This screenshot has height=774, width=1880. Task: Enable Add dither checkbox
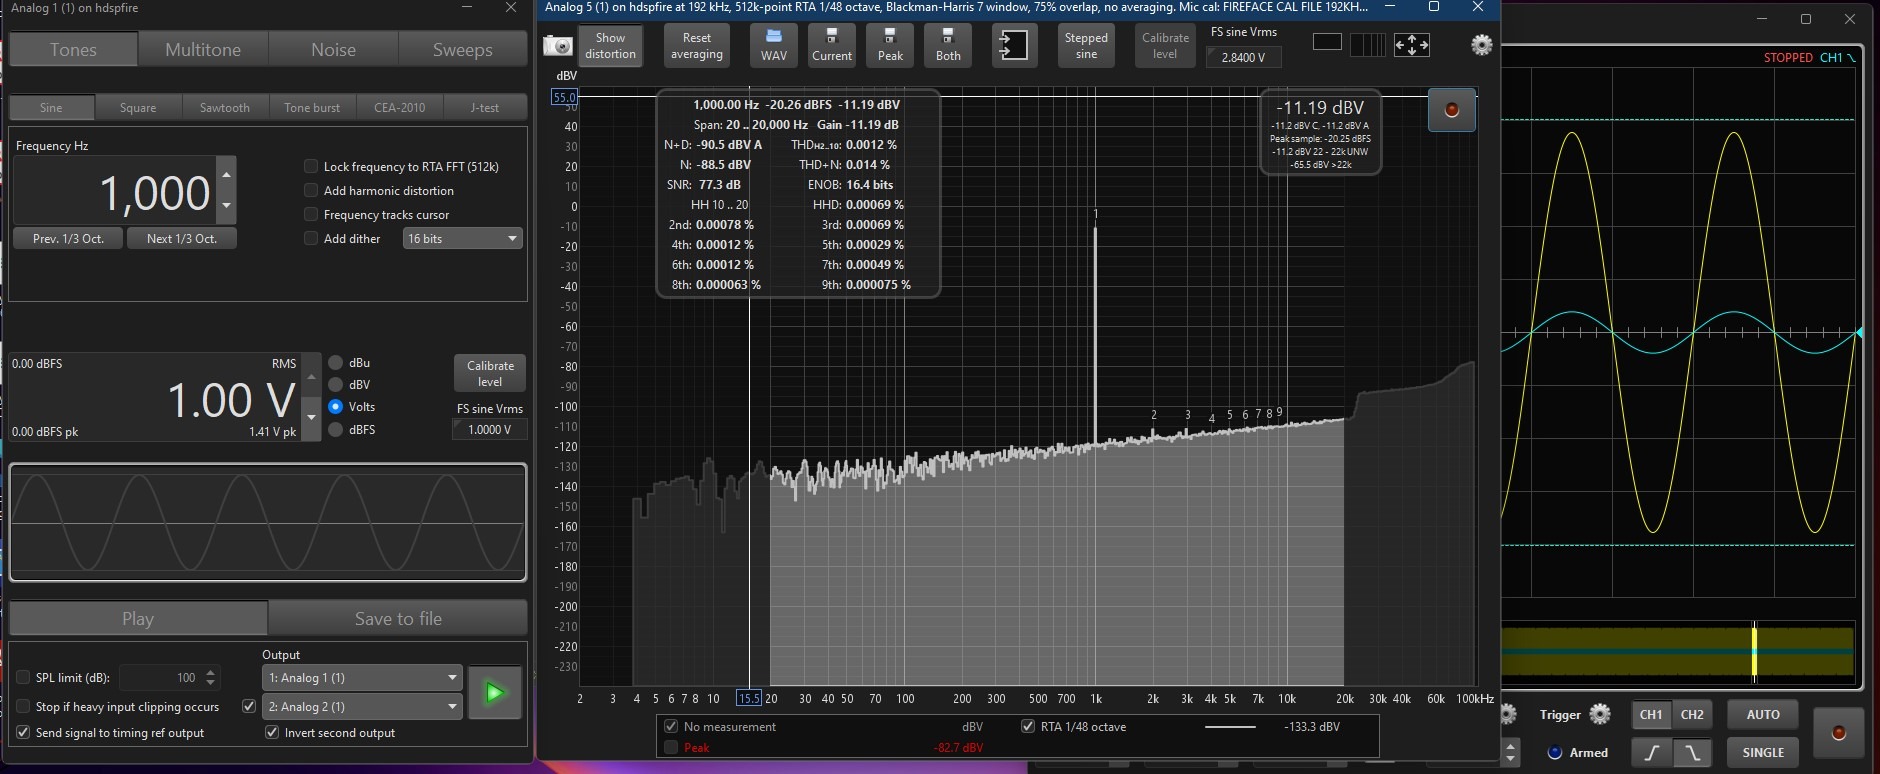pos(311,239)
